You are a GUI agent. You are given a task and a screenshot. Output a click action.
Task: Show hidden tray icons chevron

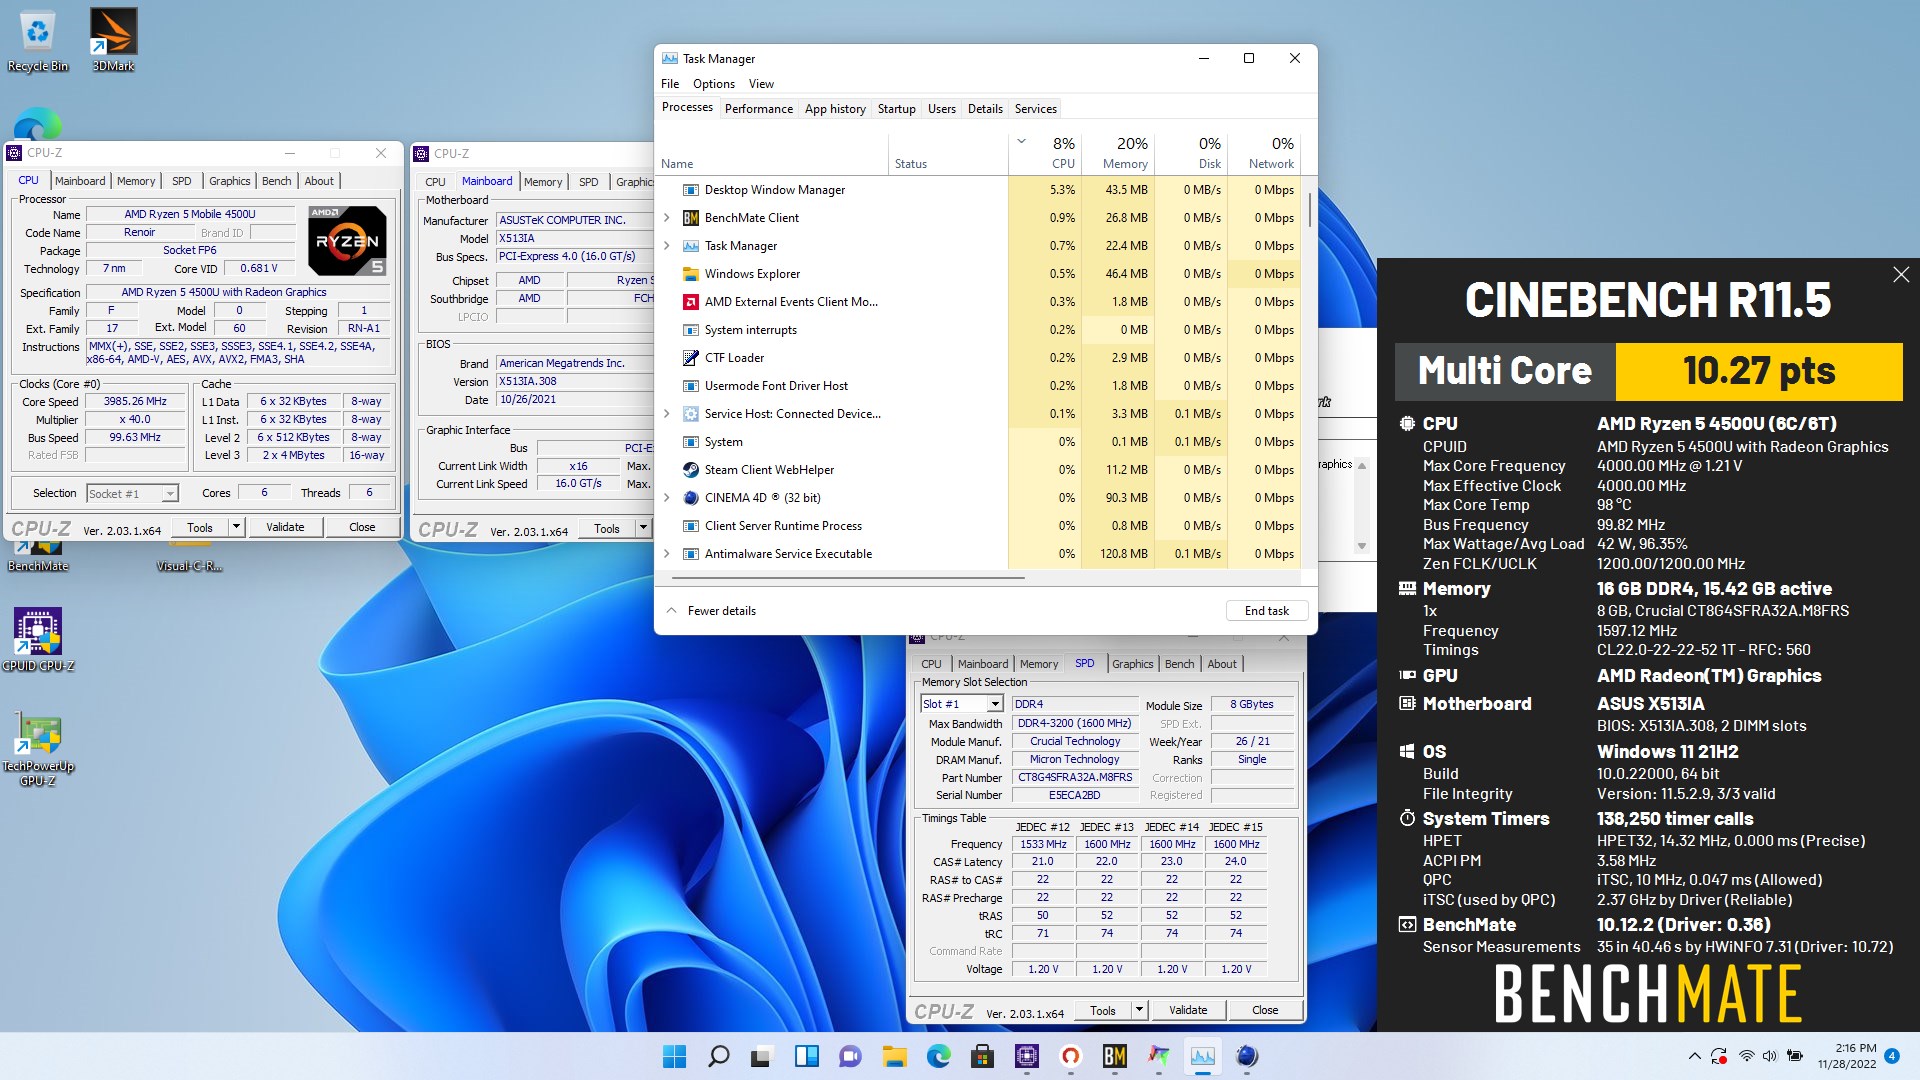tap(1694, 1056)
